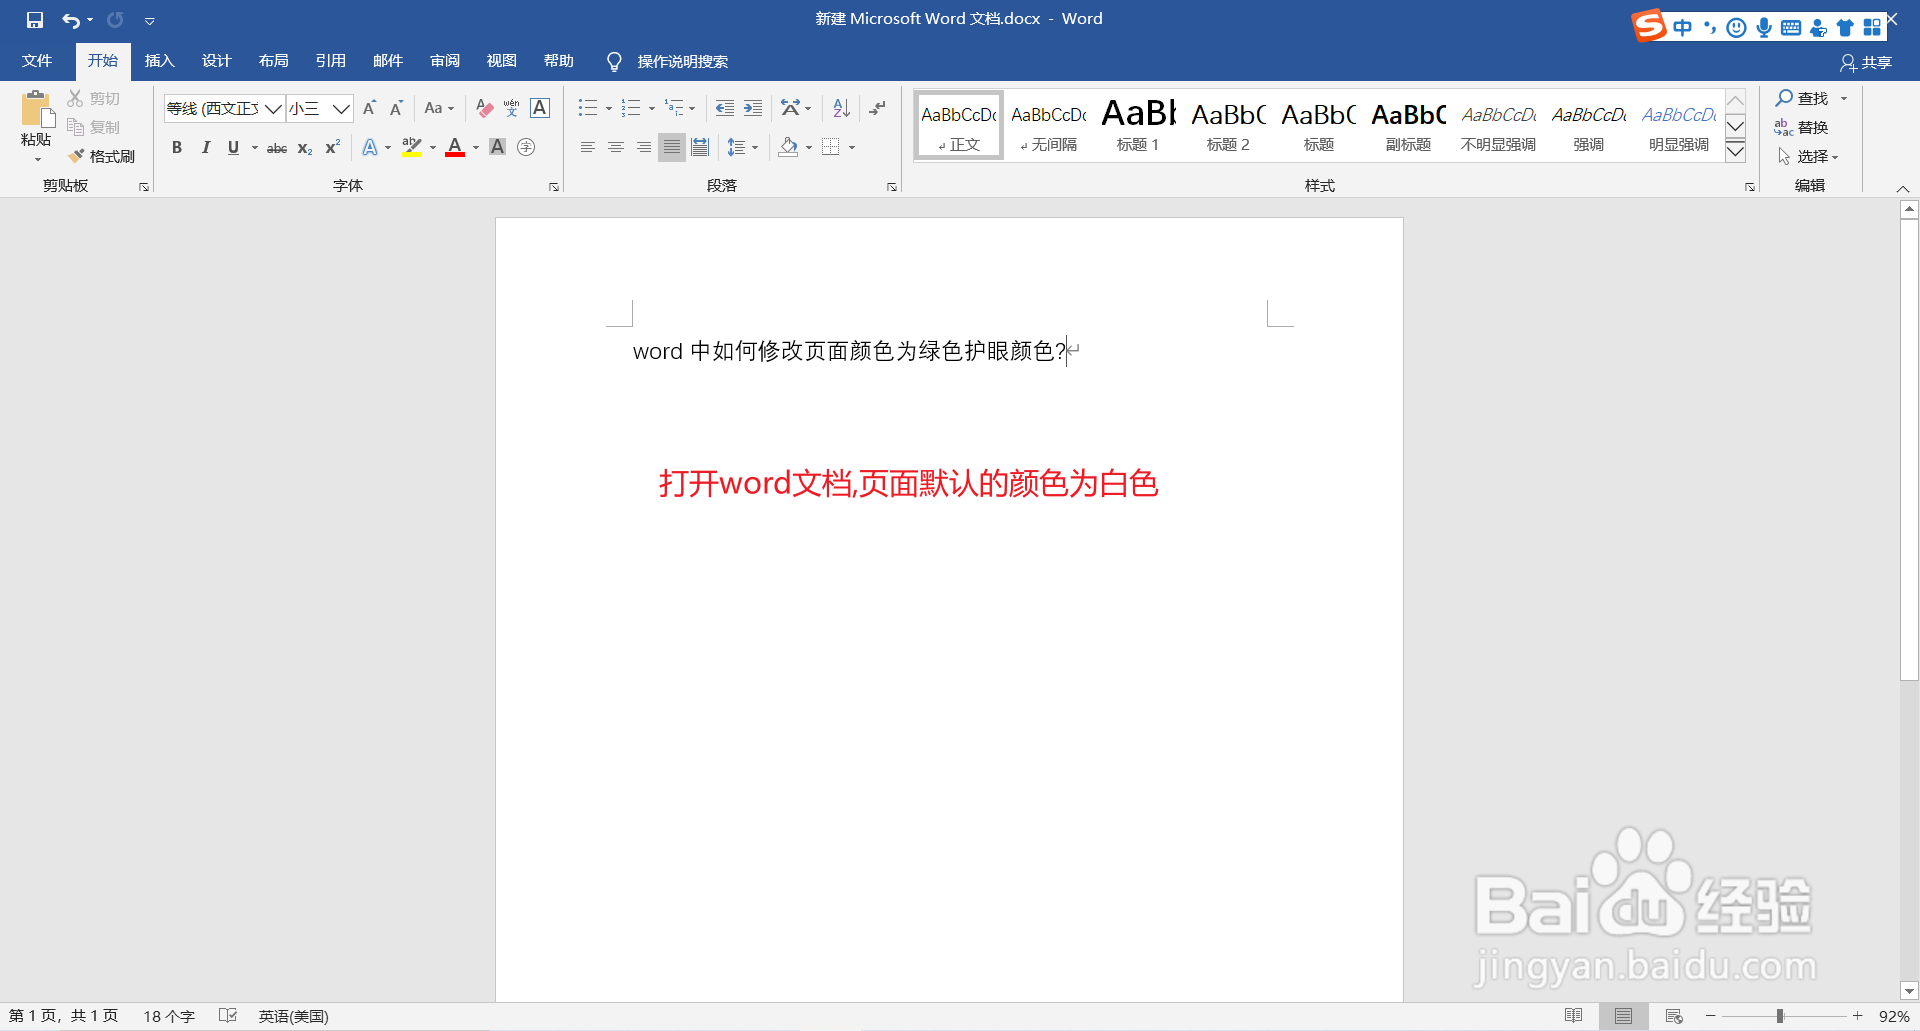Click the distributed alignment icon
The image size is (1920, 1031).
(700, 147)
